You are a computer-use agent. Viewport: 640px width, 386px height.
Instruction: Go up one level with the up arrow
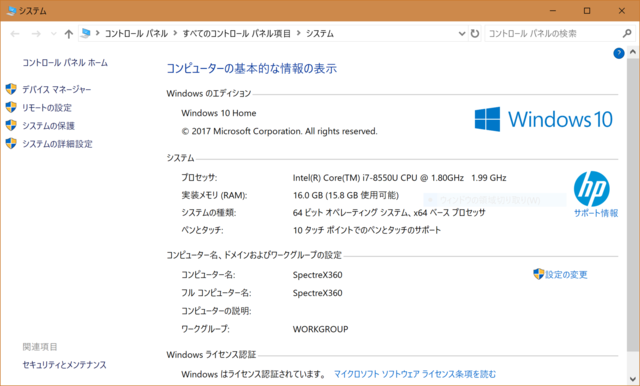point(69,34)
